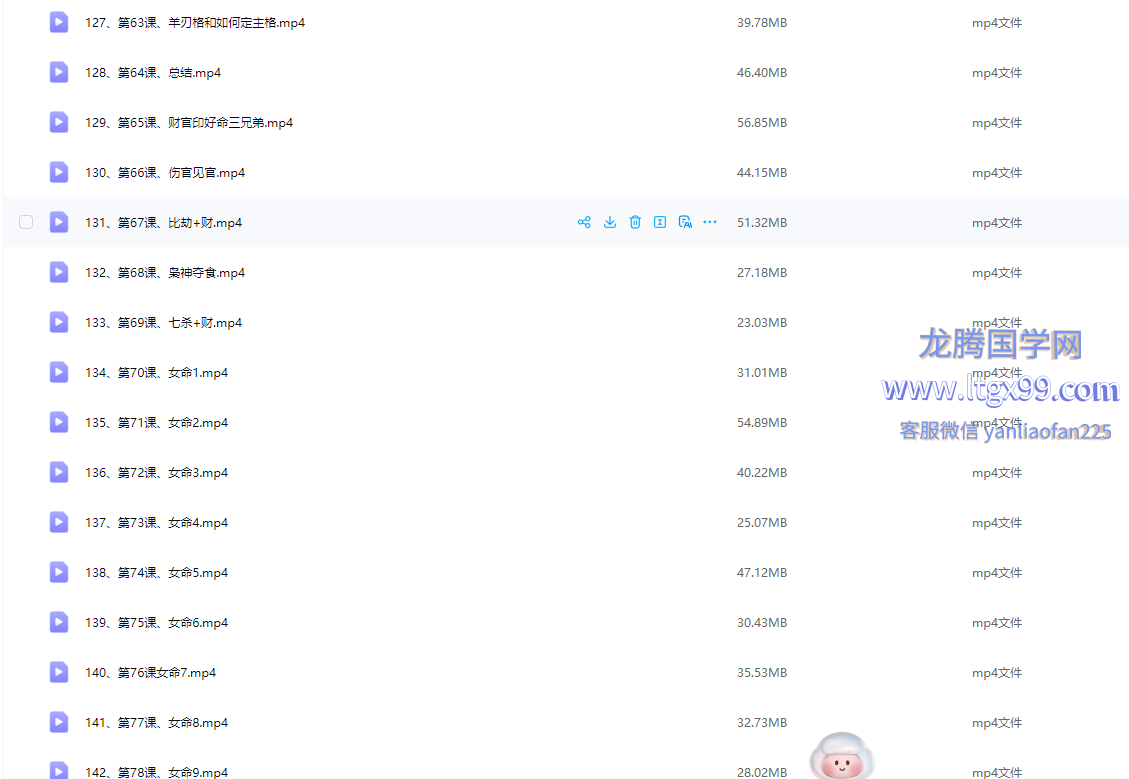Select file name 133 七杀+财.mp4
1129x779 pixels.
coord(163,323)
